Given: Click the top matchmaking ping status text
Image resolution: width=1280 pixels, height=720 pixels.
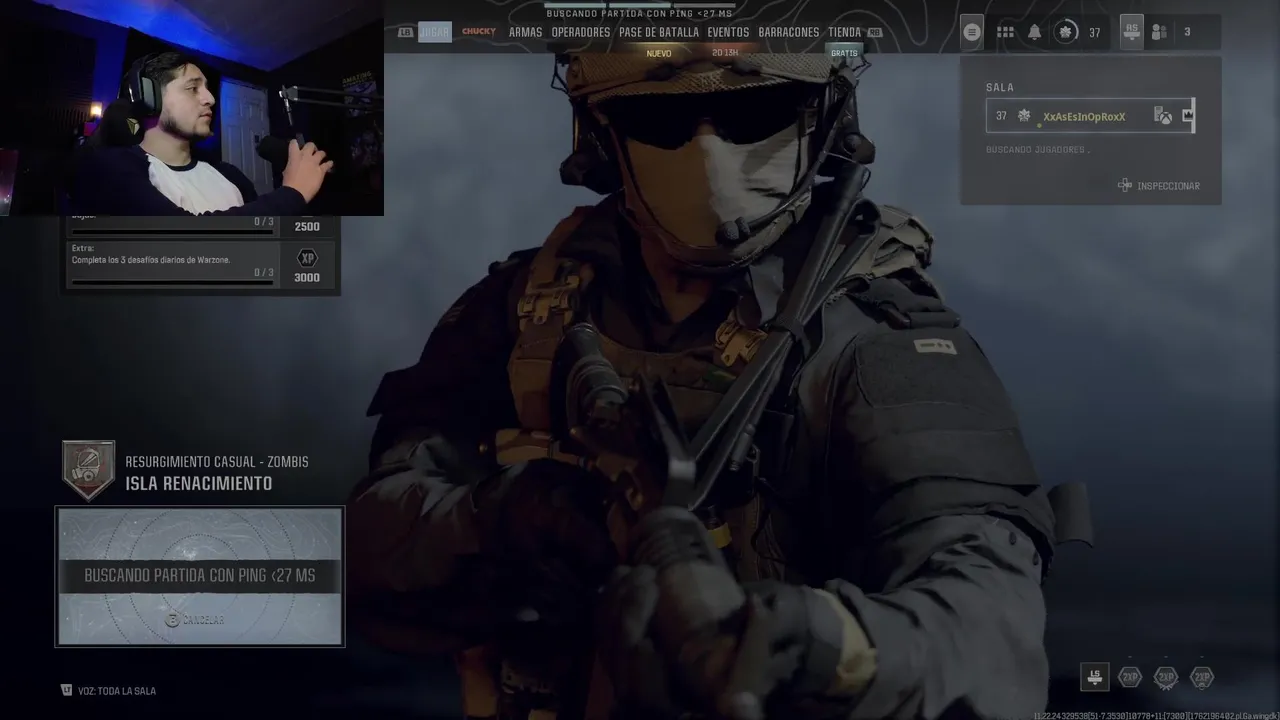Looking at the screenshot, I should pyautogui.click(x=639, y=14).
